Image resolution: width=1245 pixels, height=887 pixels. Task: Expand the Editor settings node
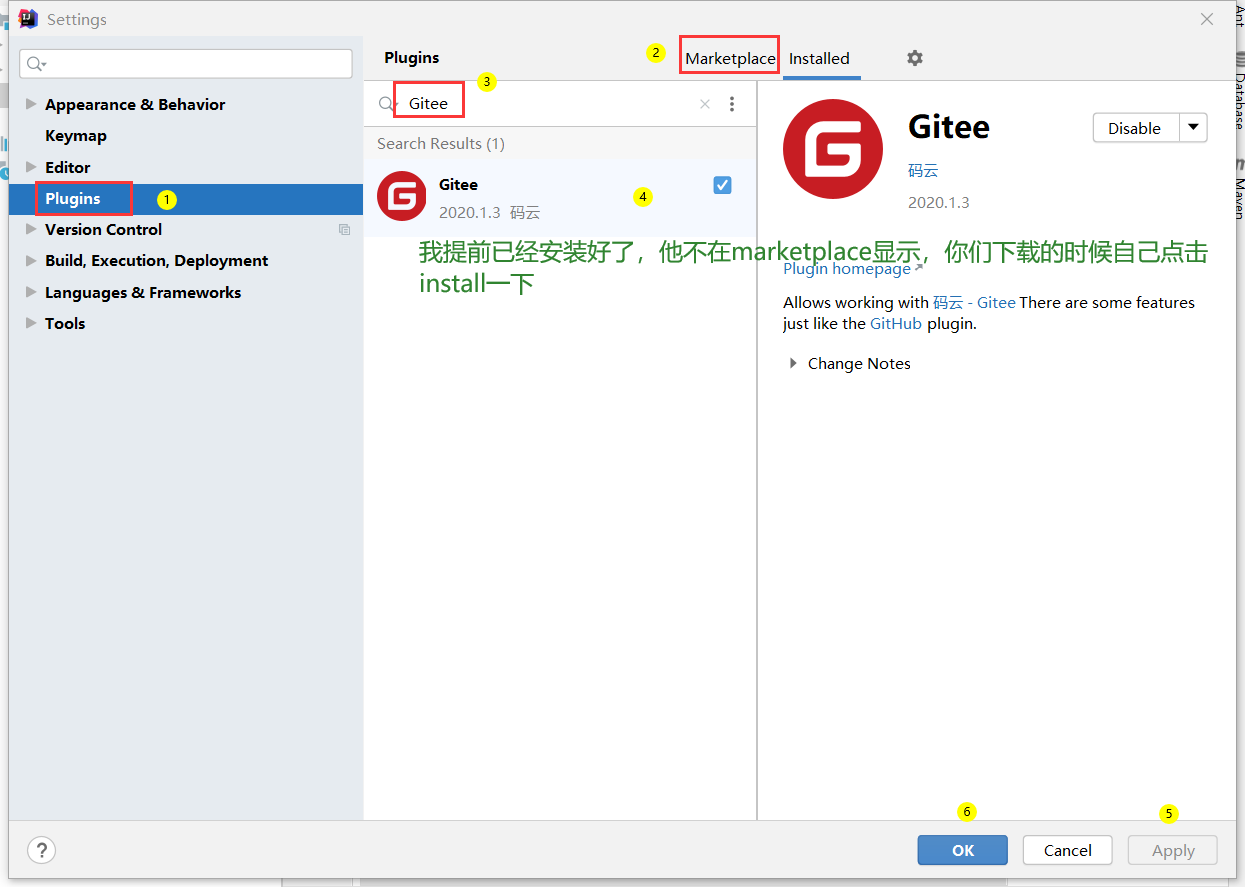pos(31,167)
